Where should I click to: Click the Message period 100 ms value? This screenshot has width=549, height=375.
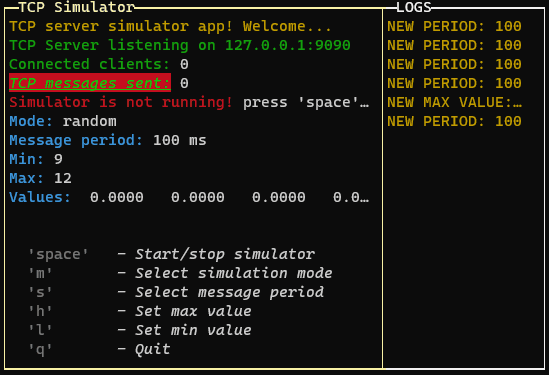click(180, 140)
